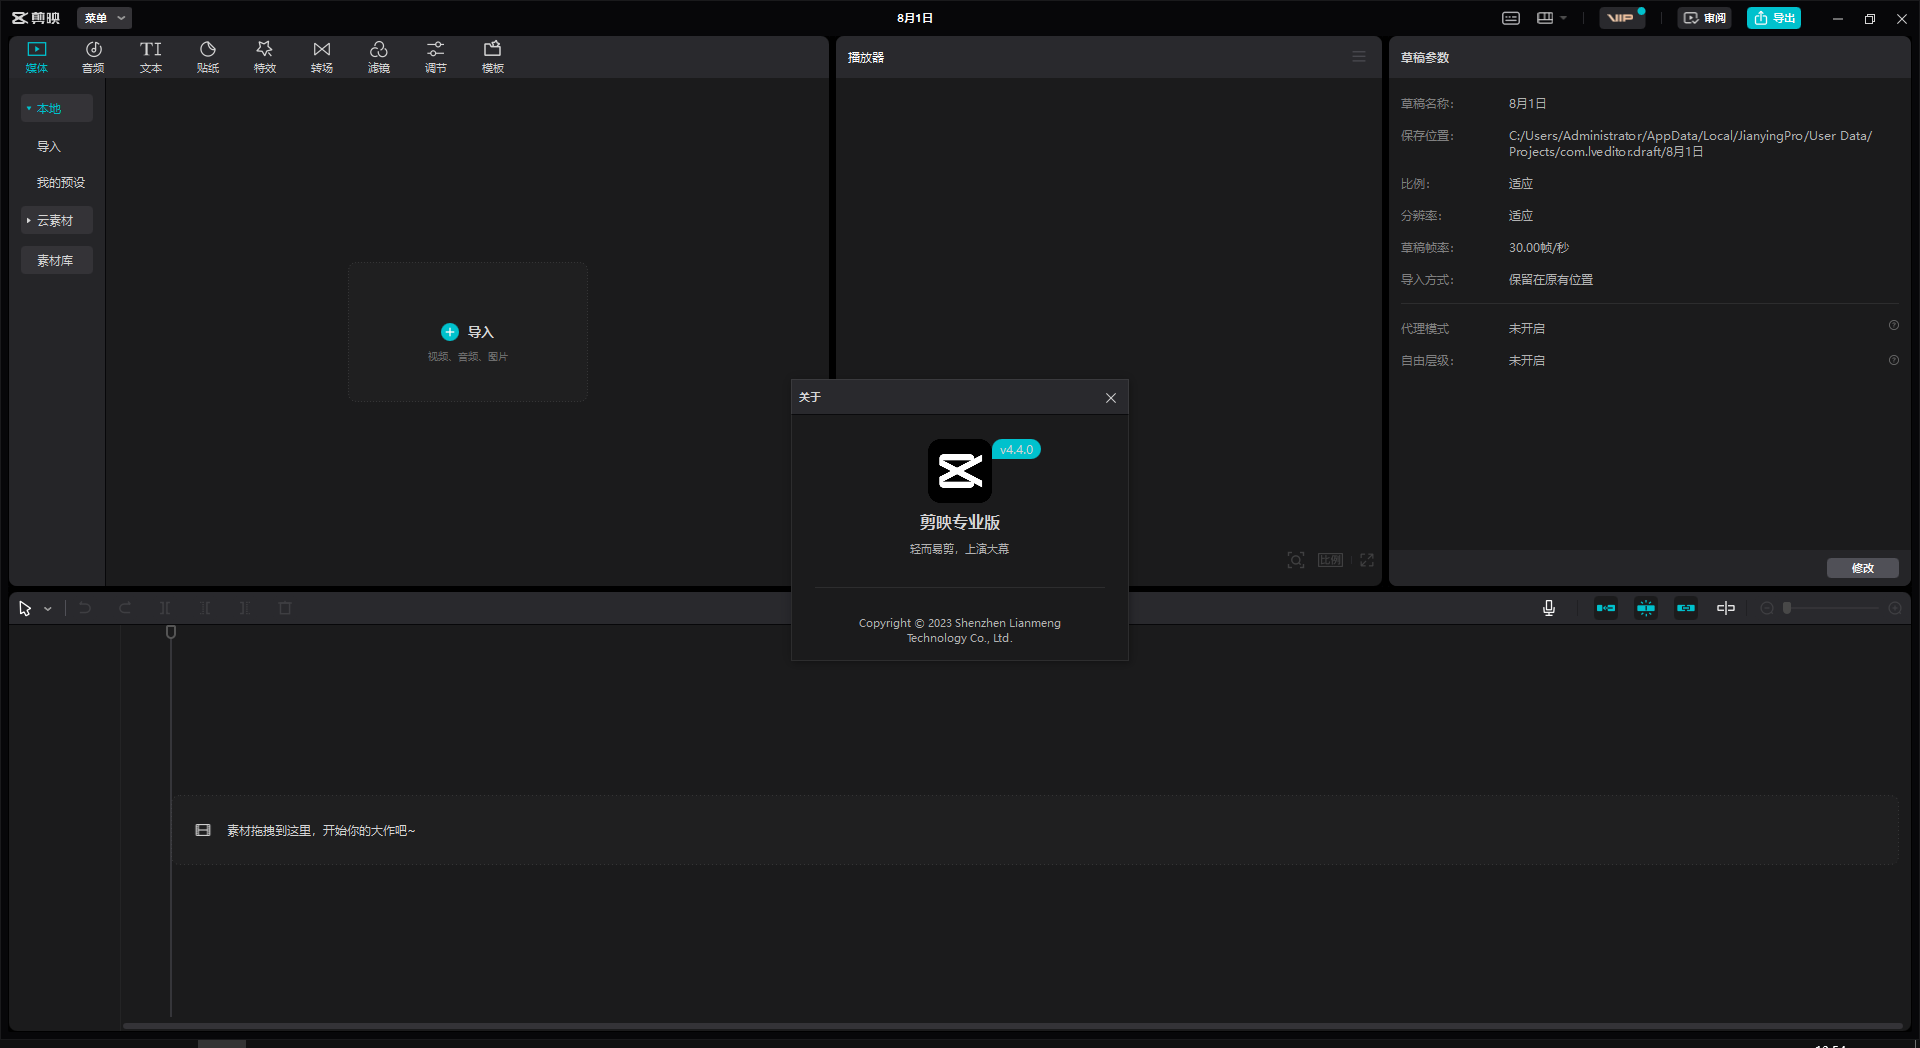Screen dimensions: 1920x1048
Task: Open the 调节 (Adjust) tab
Action: pyautogui.click(x=436, y=57)
